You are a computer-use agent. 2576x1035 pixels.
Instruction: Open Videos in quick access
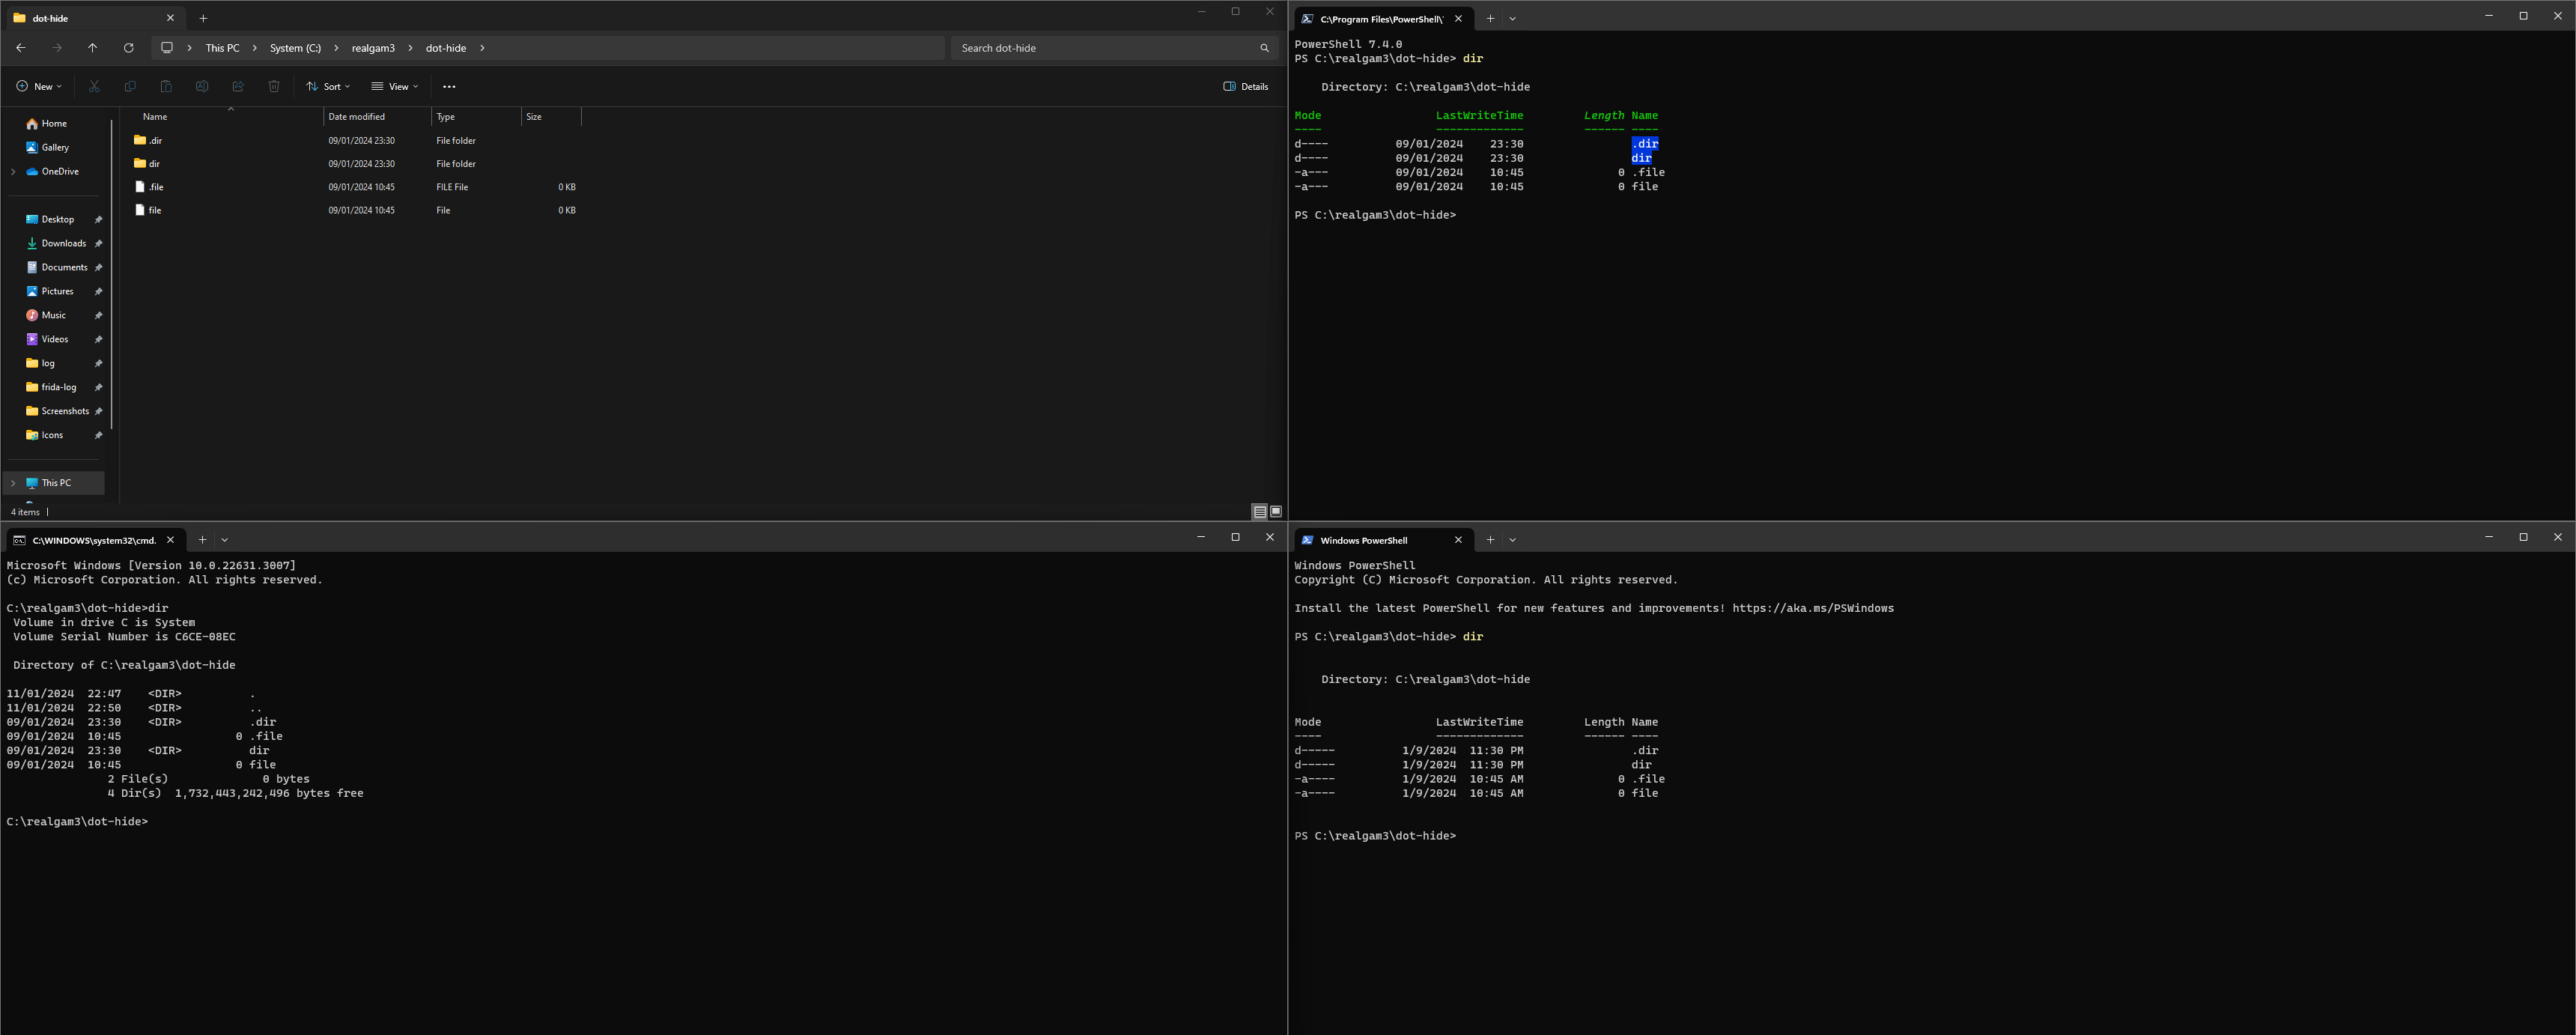click(55, 340)
